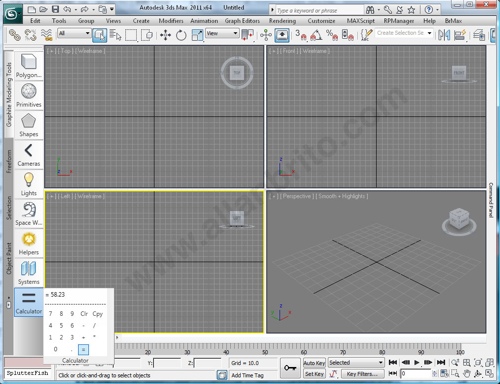Open the Cameras category in sidebar
The height and width of the screenshot is (384, 500).
(29, 155)
